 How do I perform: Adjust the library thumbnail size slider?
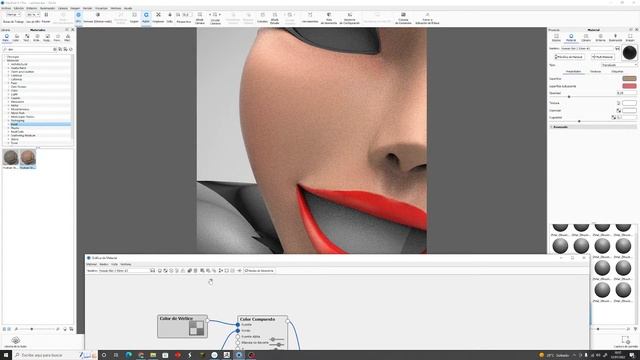pyautogui.click(x=32, y=329)
